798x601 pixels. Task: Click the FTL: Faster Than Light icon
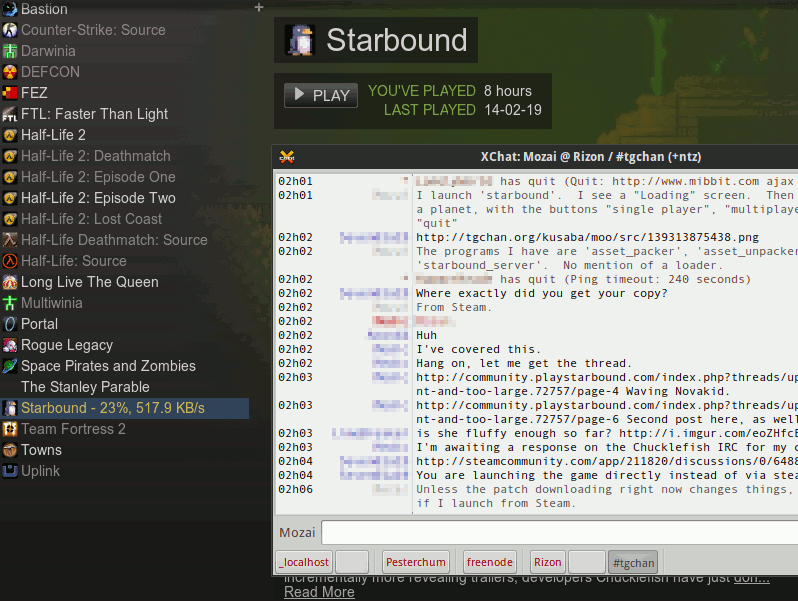[10, 114]
